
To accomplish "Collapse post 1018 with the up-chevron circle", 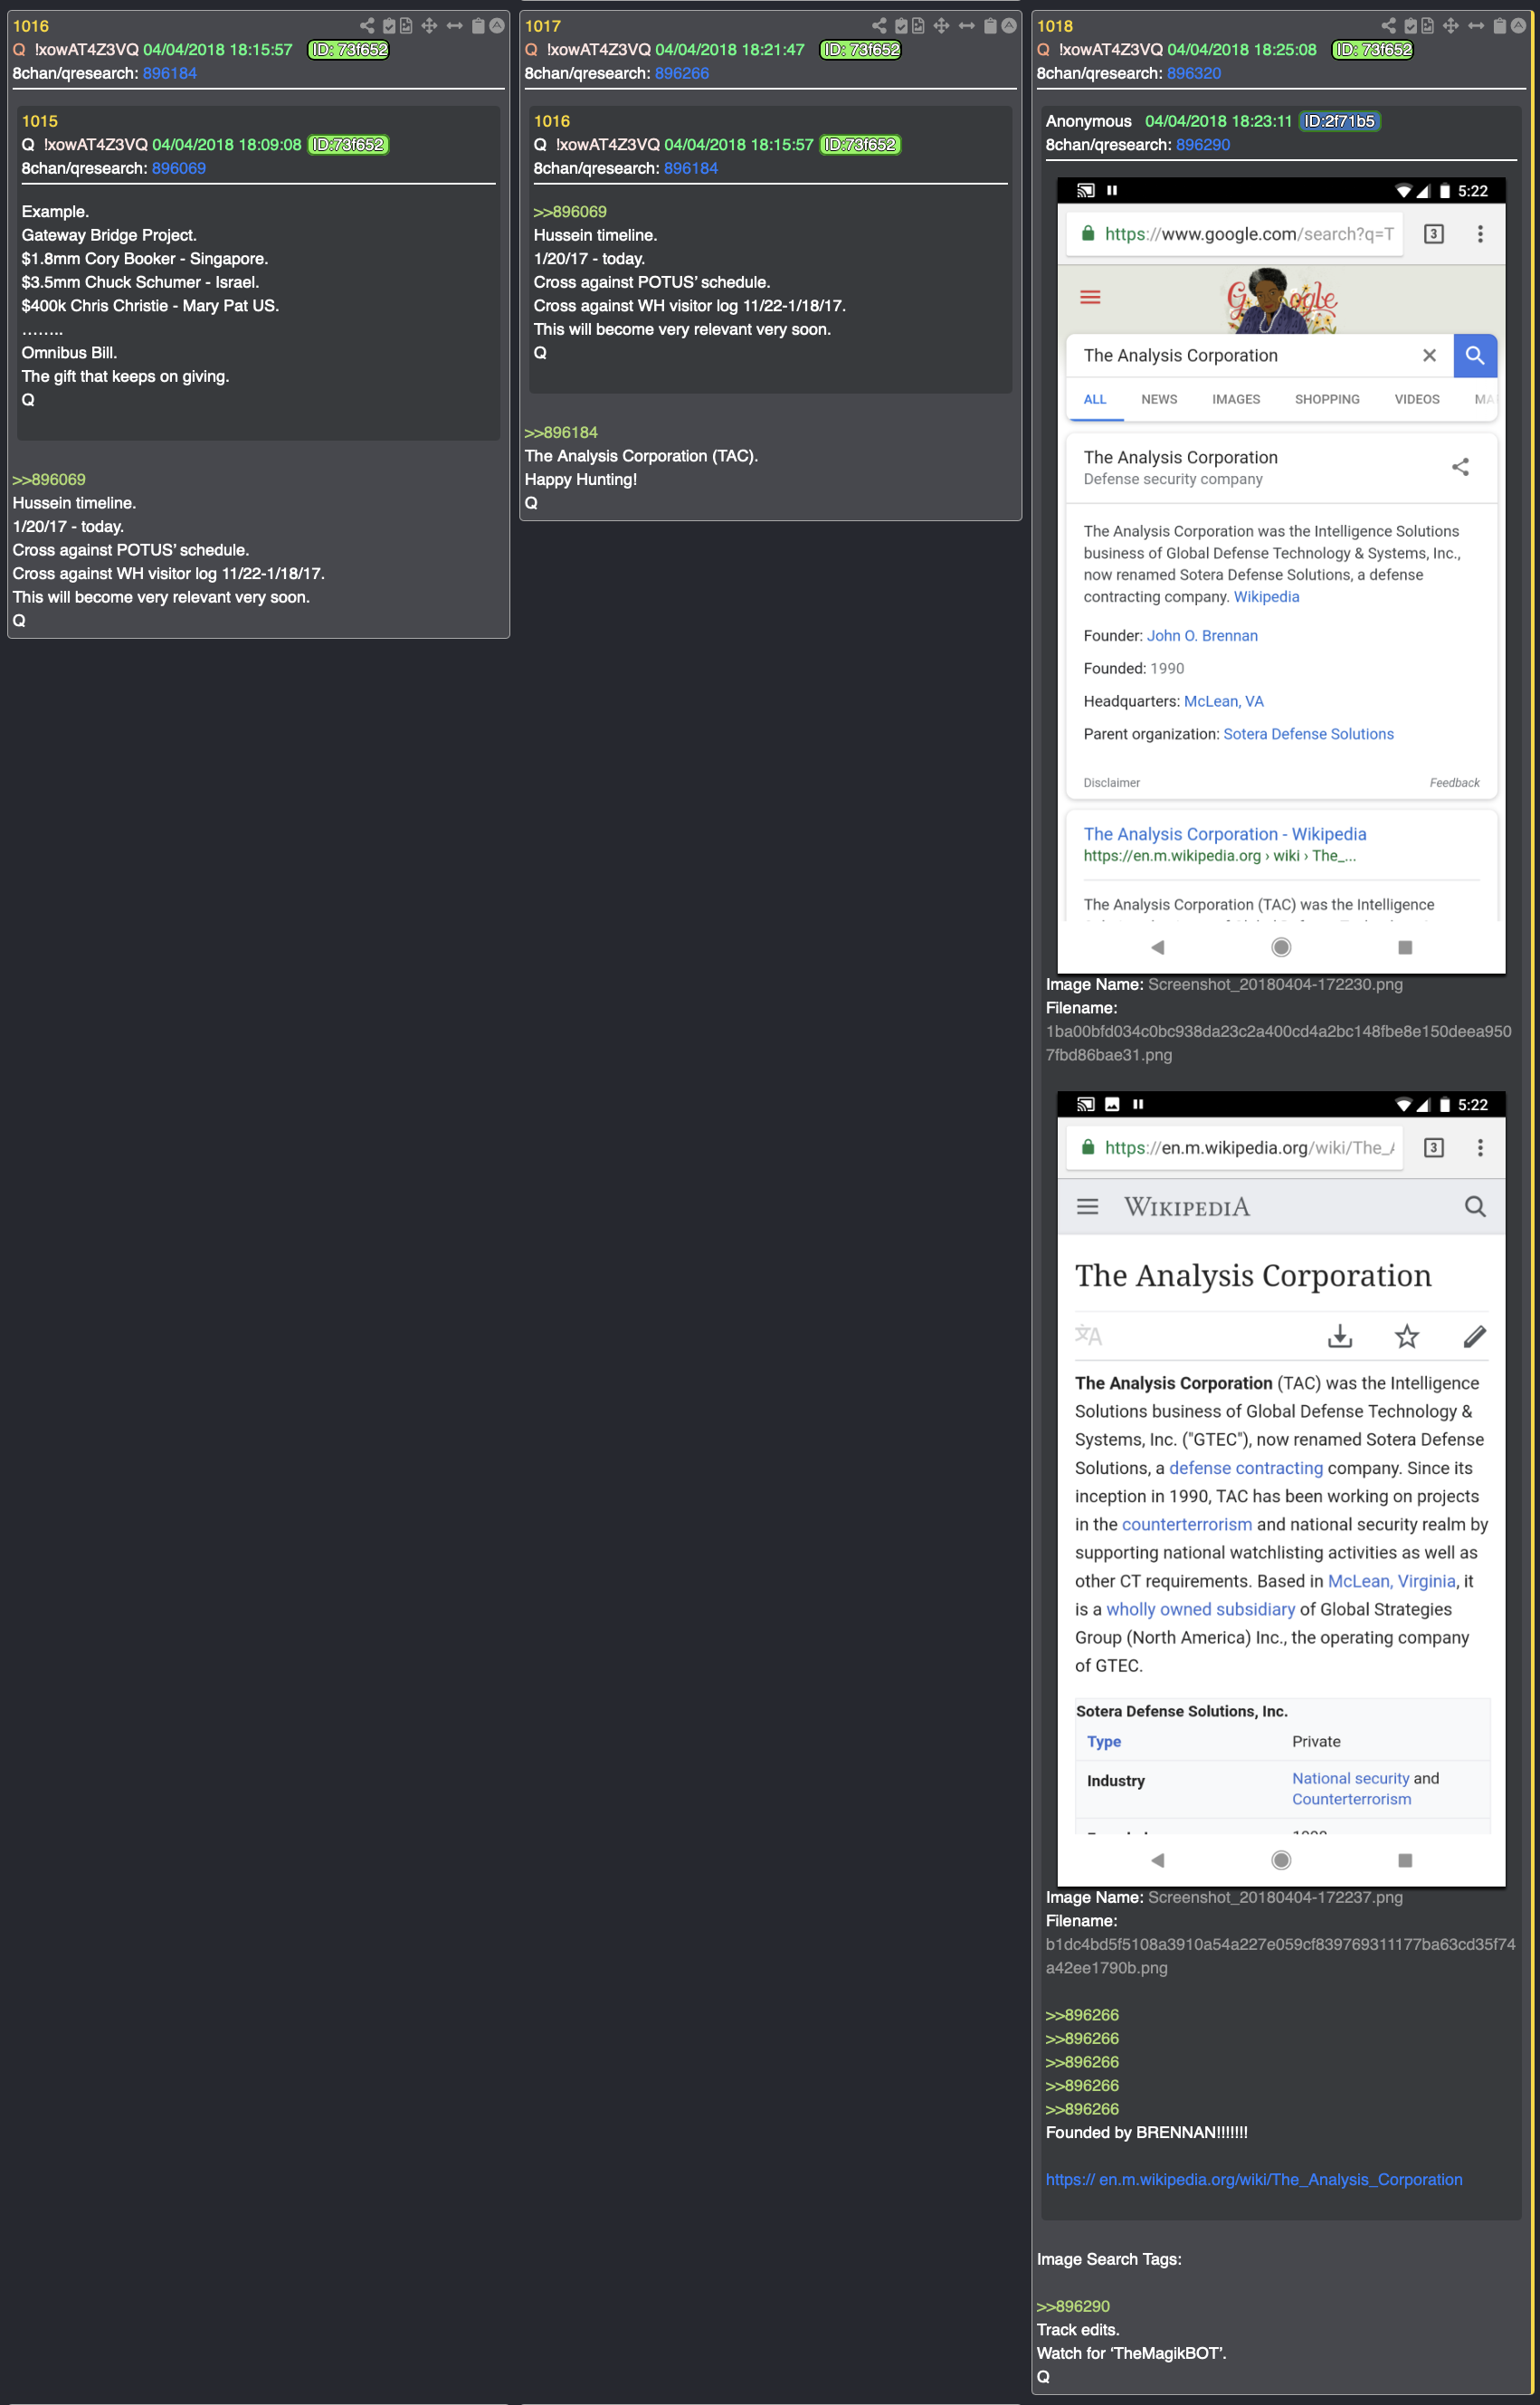I will click(1518, 26).
